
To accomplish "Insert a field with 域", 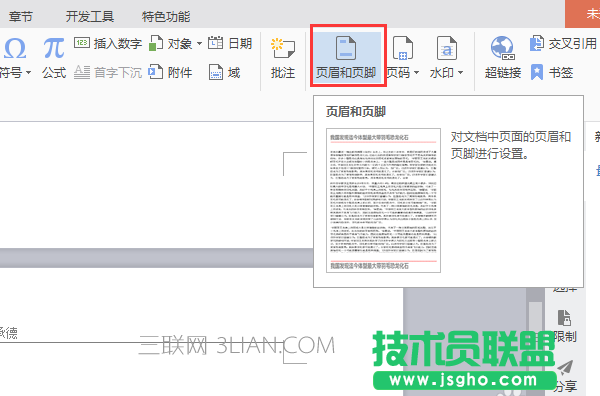I will [225, 72].
